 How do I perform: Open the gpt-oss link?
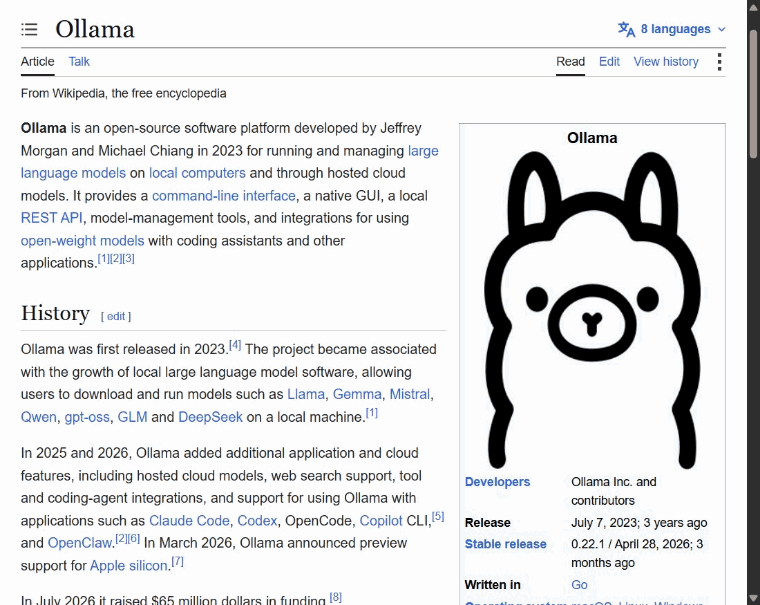tap(87, 417)
